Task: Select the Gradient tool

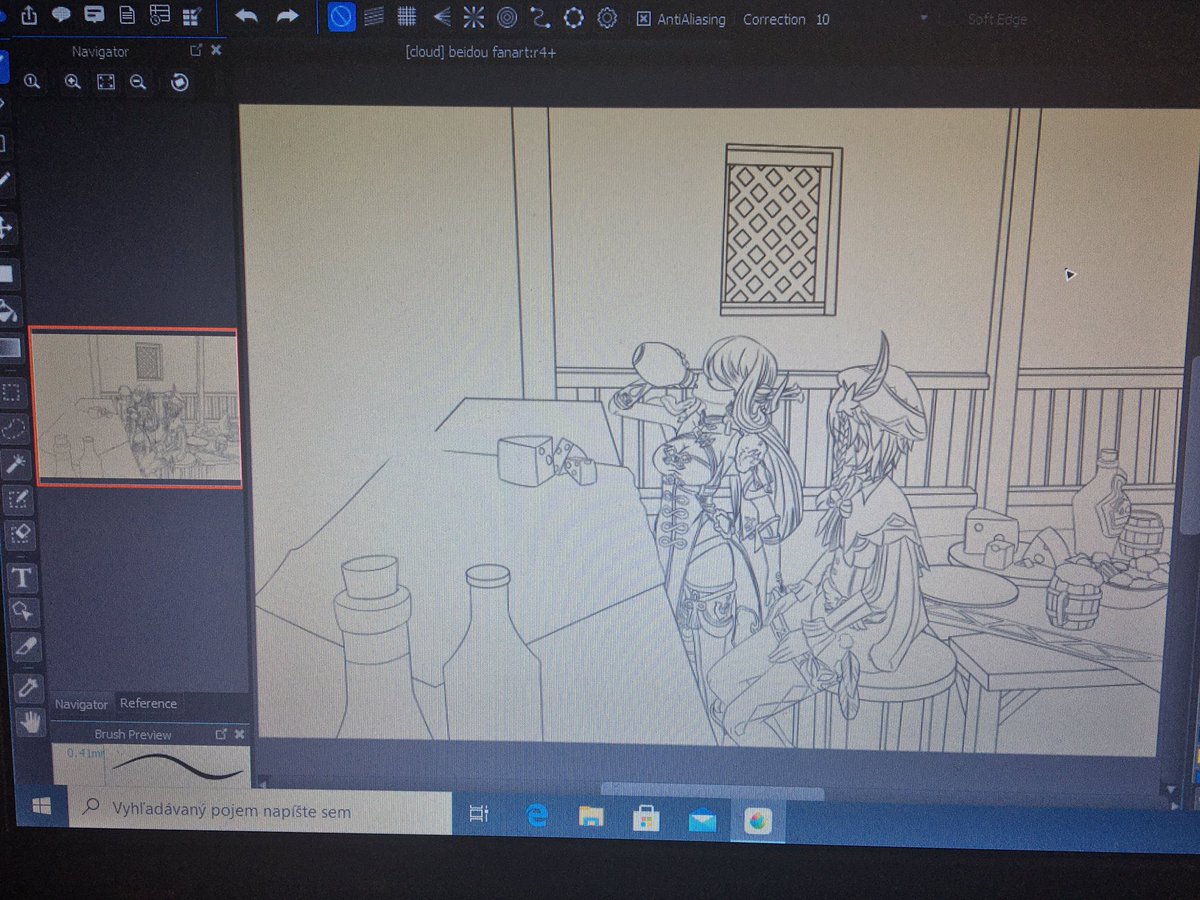Action: (x=10, y=349)
